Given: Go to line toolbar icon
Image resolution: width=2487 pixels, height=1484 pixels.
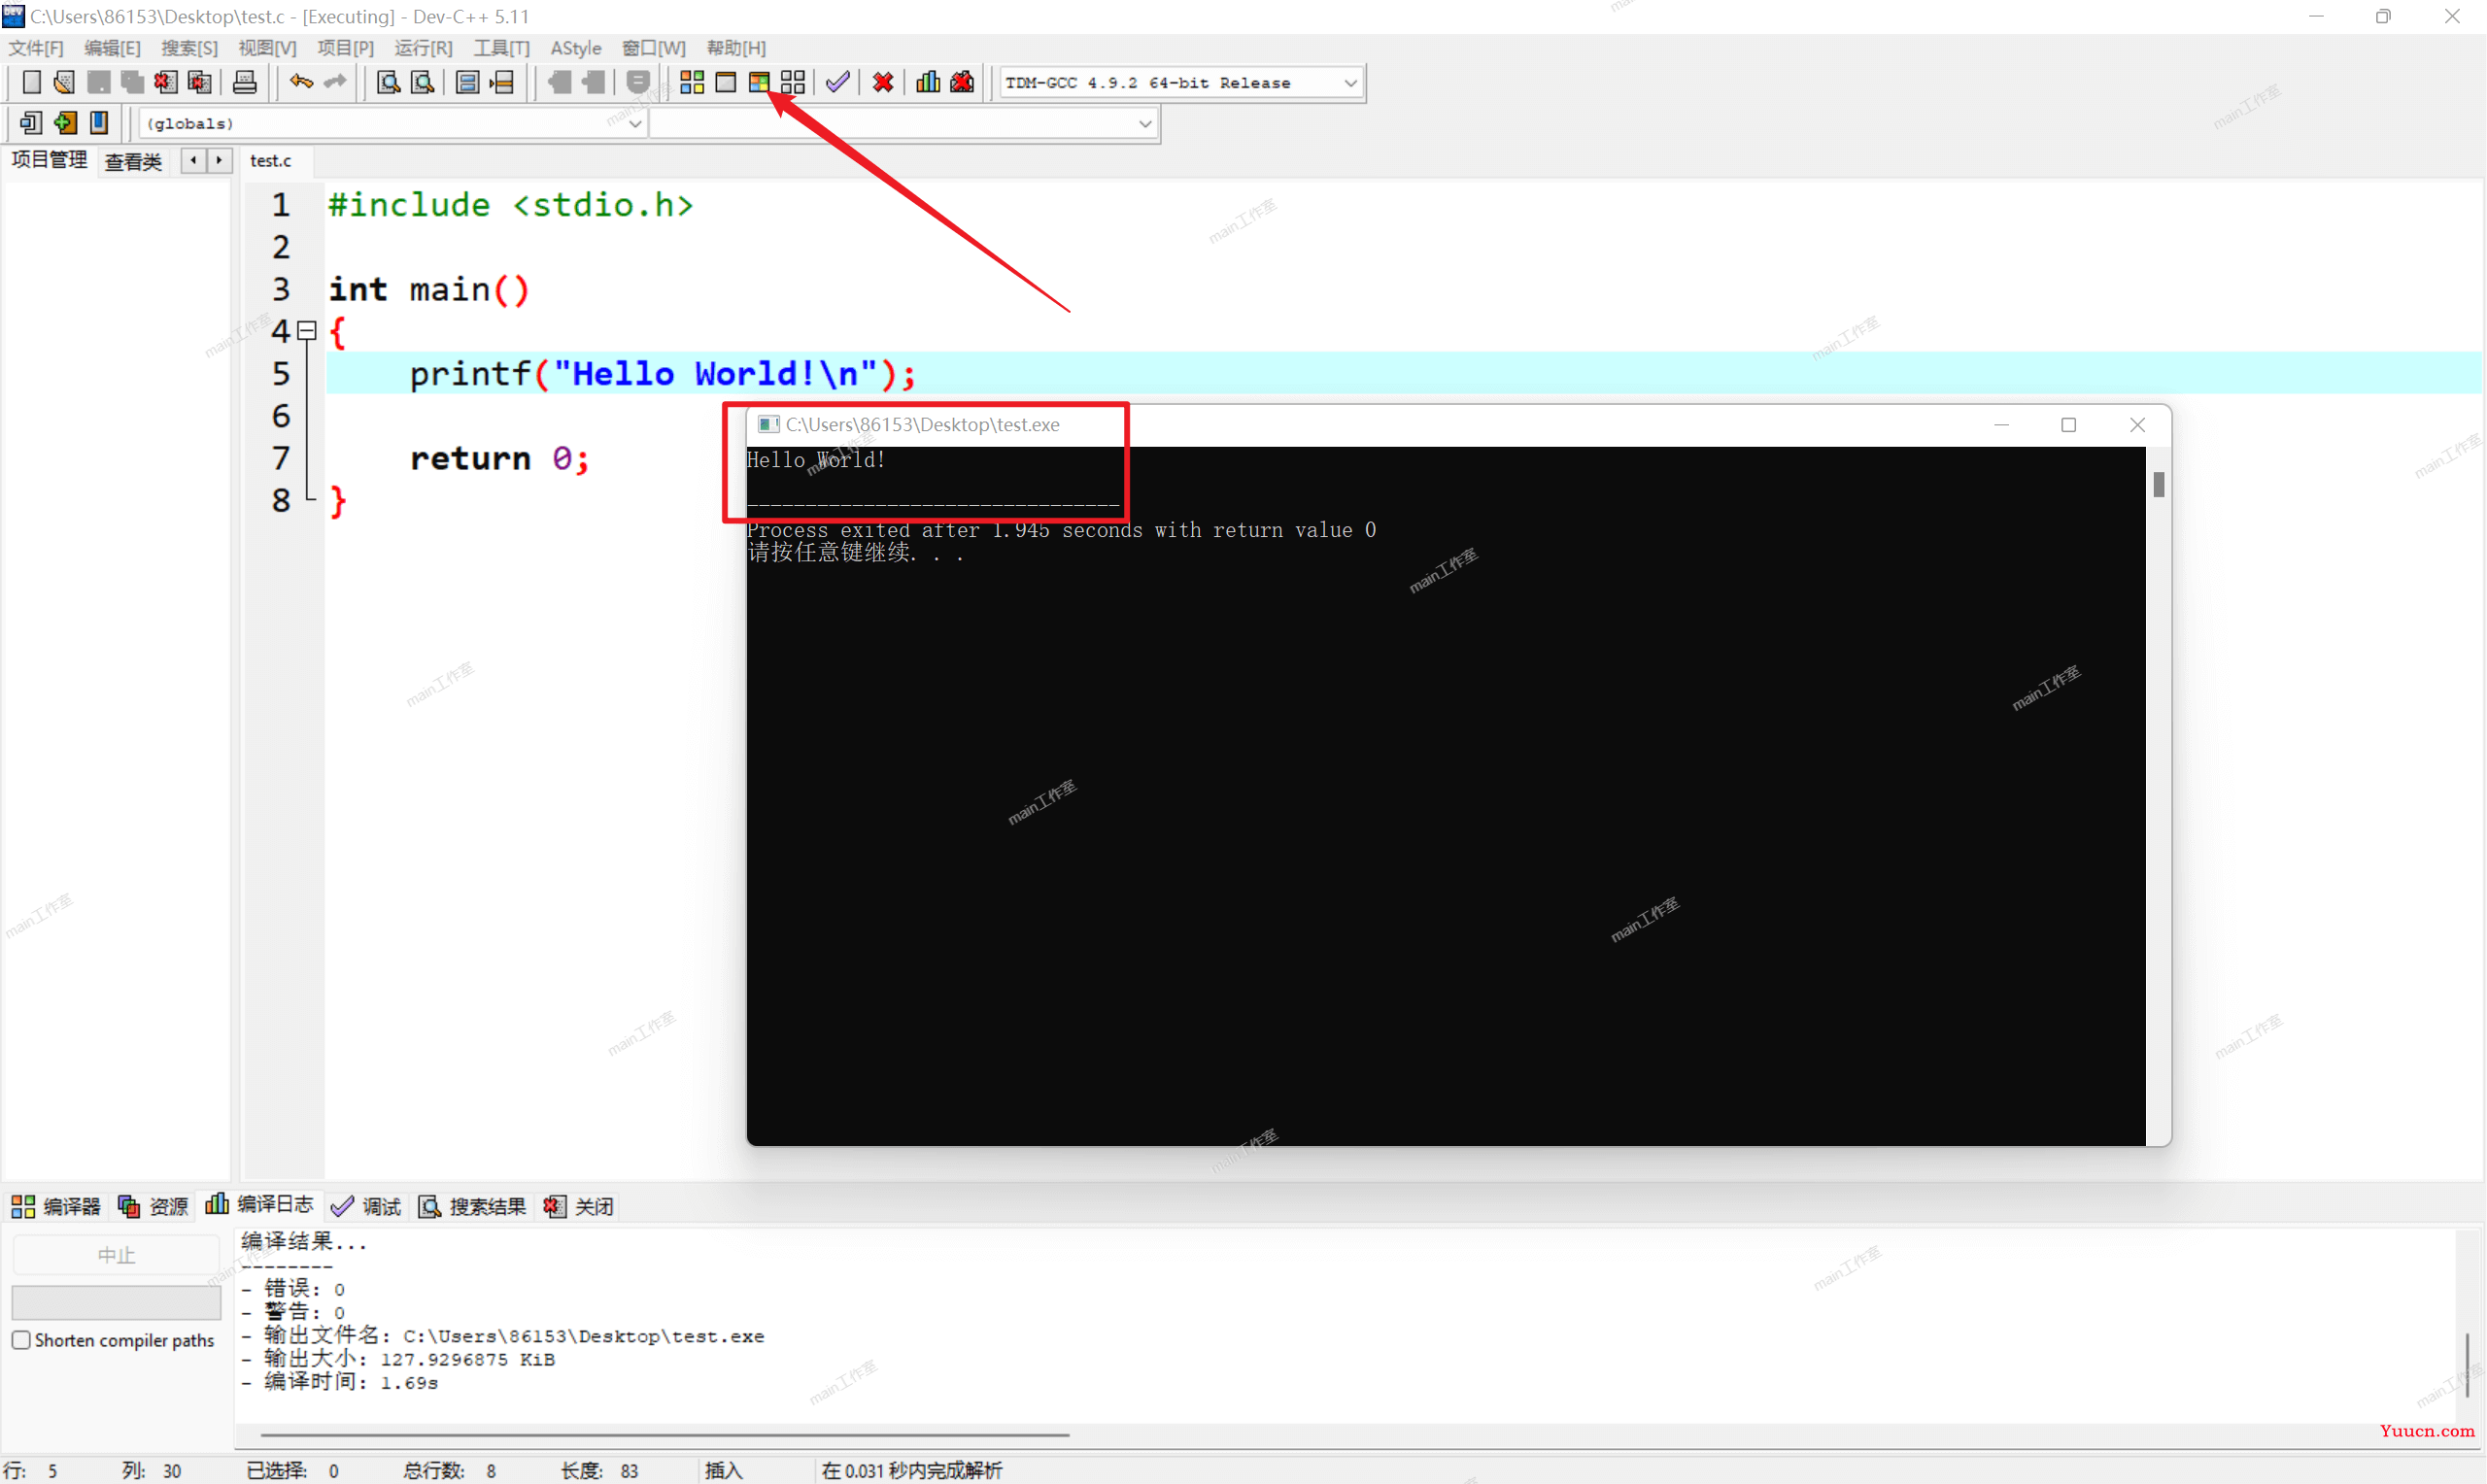Looking at the screenshot, I should [x=502, y=82].
